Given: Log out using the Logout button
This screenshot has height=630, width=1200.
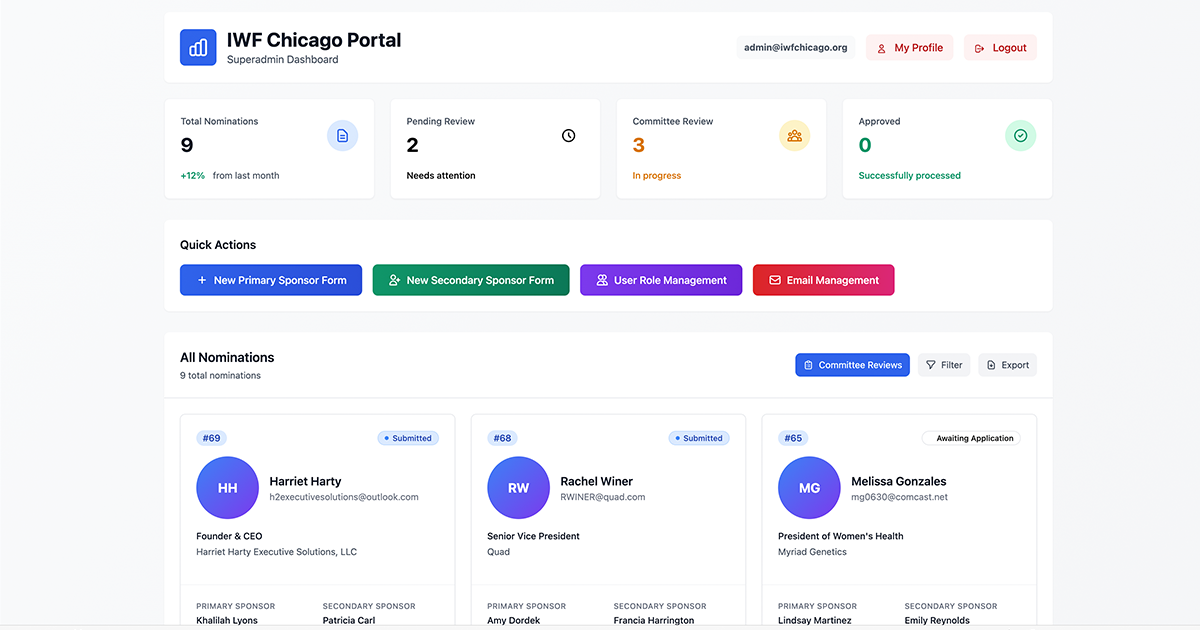Looking at the screenshot, I should tap(1000, 48).
